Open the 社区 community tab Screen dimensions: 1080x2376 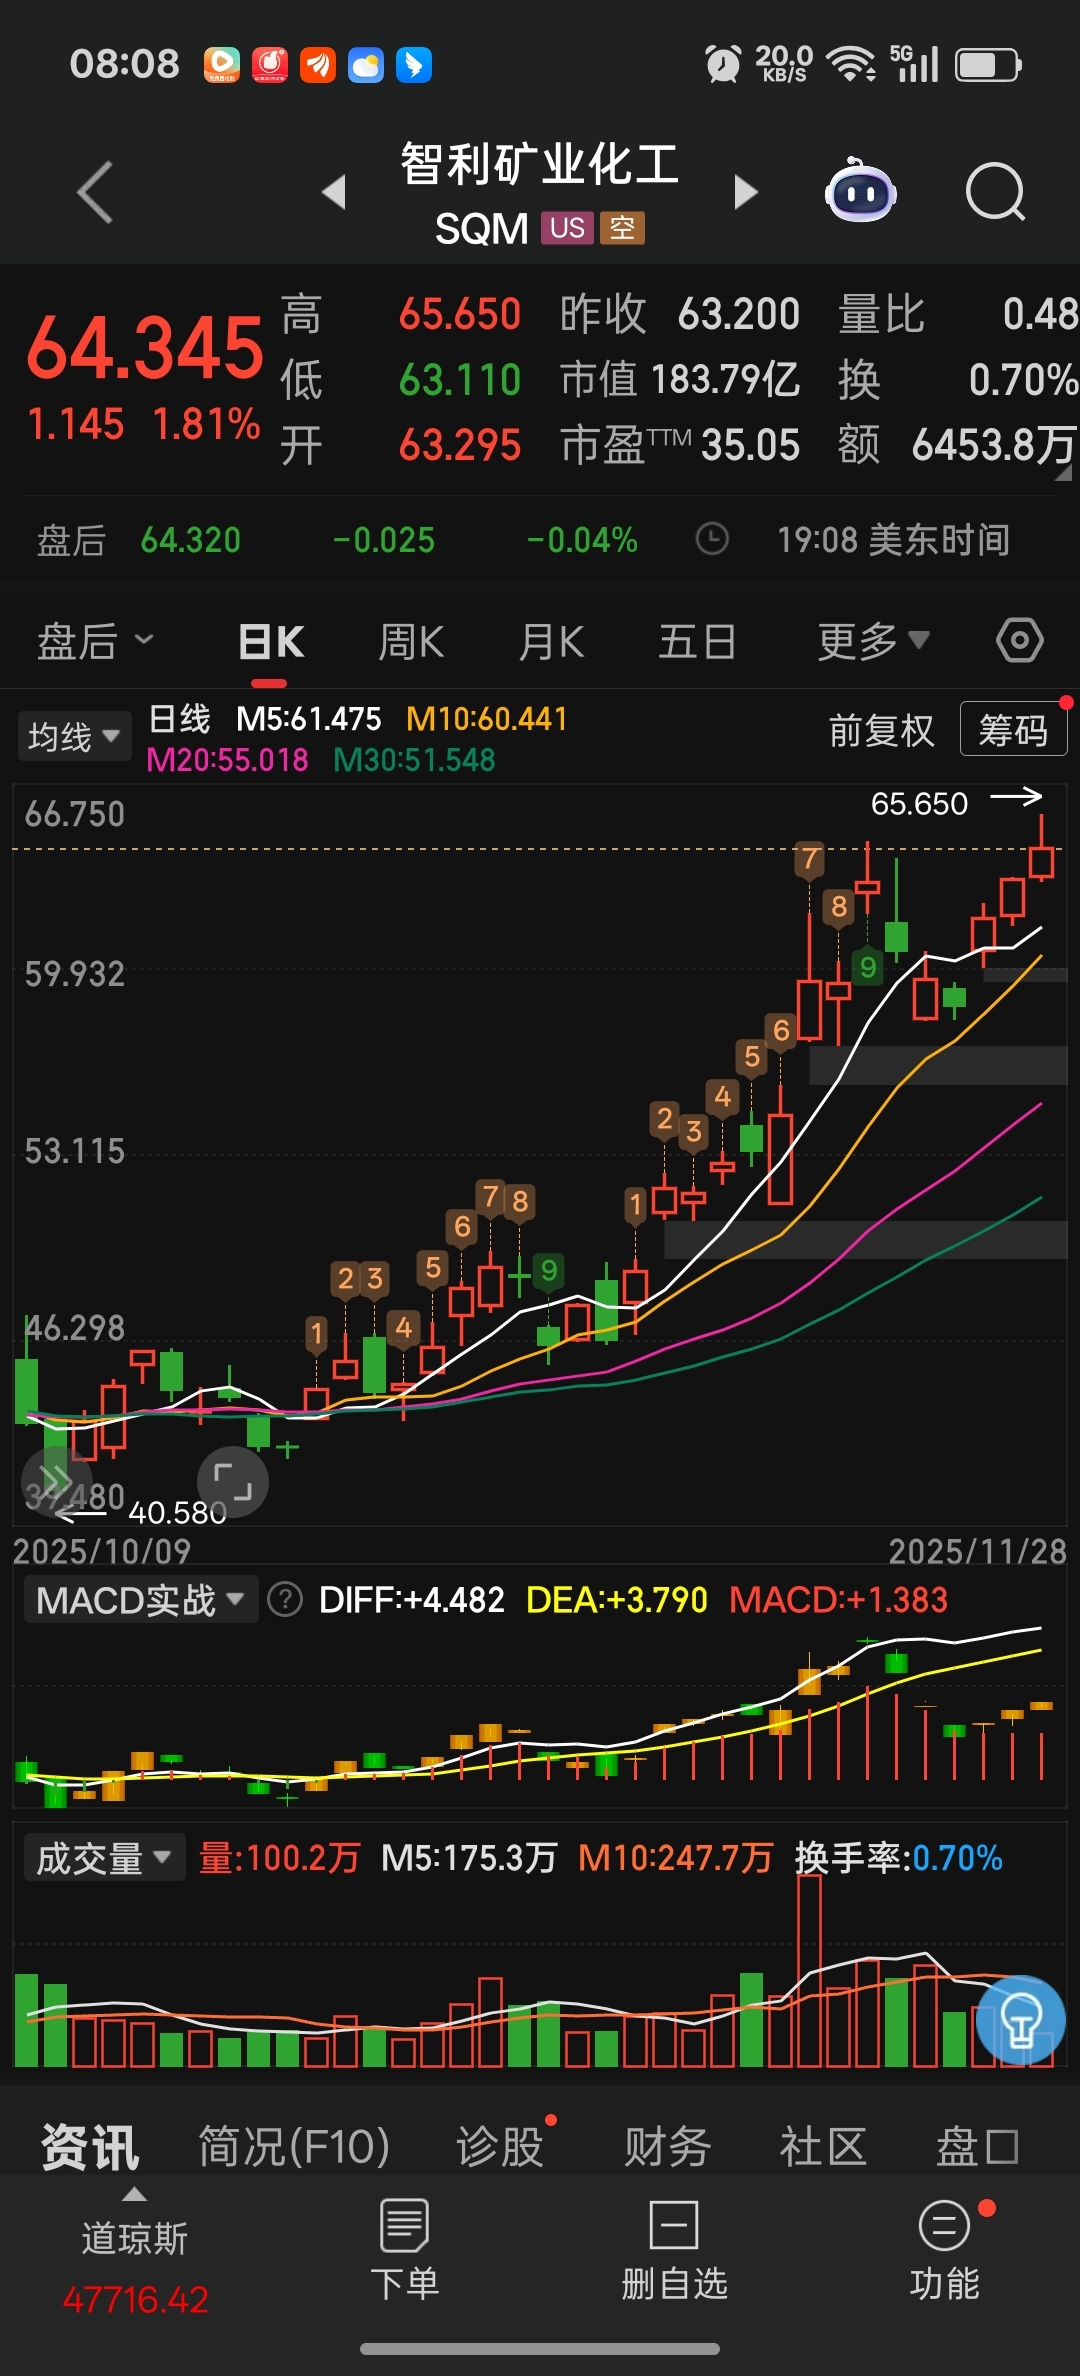[x=823, y=2146]
